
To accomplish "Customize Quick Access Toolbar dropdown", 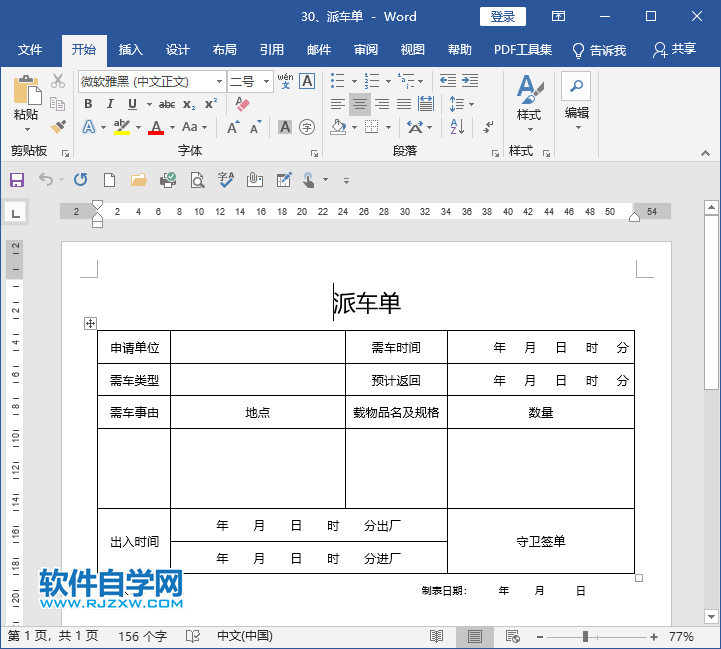I will pyautogui.click(x=346, y=181).
